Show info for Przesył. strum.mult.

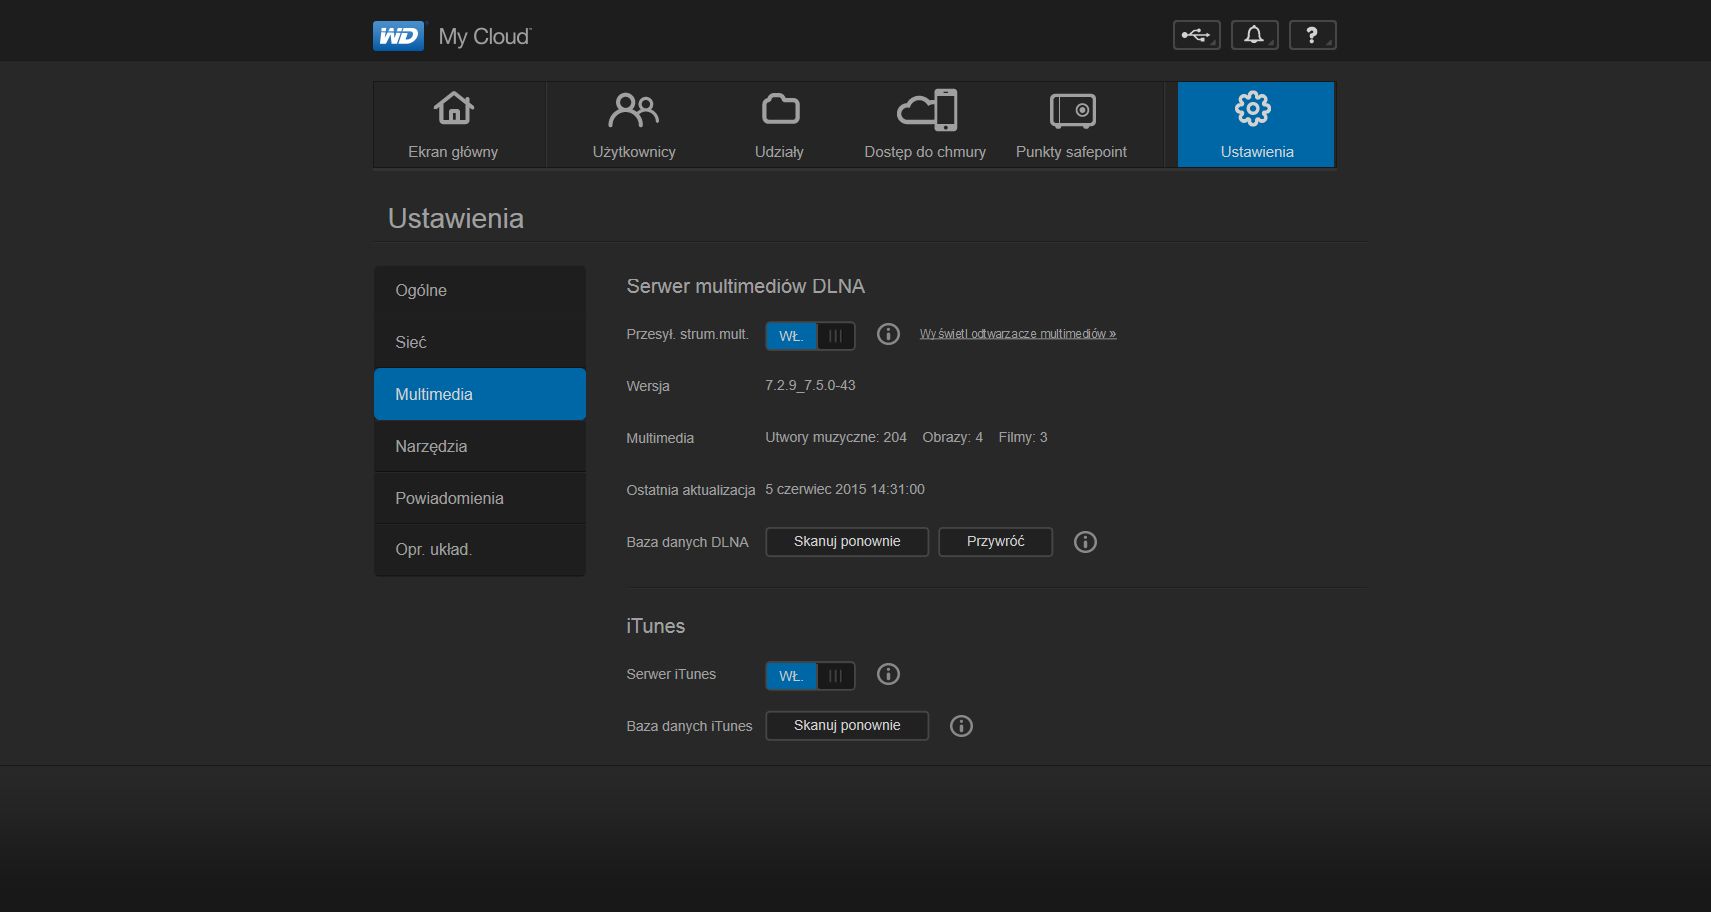(x=888, y=334)
